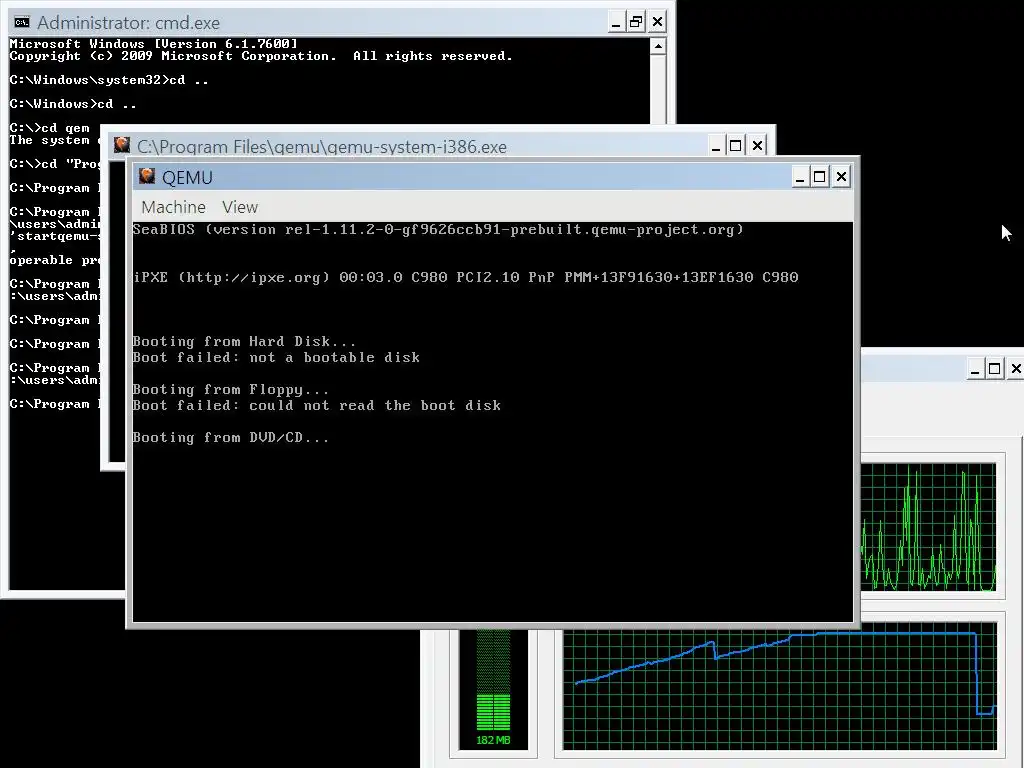Close the Administrator cmd.exe window

tap(657, 23)
